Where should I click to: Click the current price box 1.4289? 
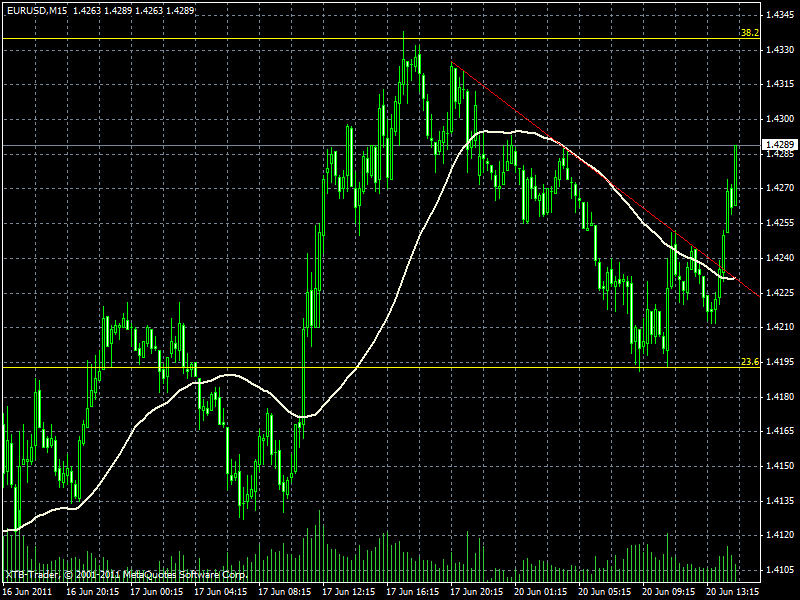click(x=779, y=145)
